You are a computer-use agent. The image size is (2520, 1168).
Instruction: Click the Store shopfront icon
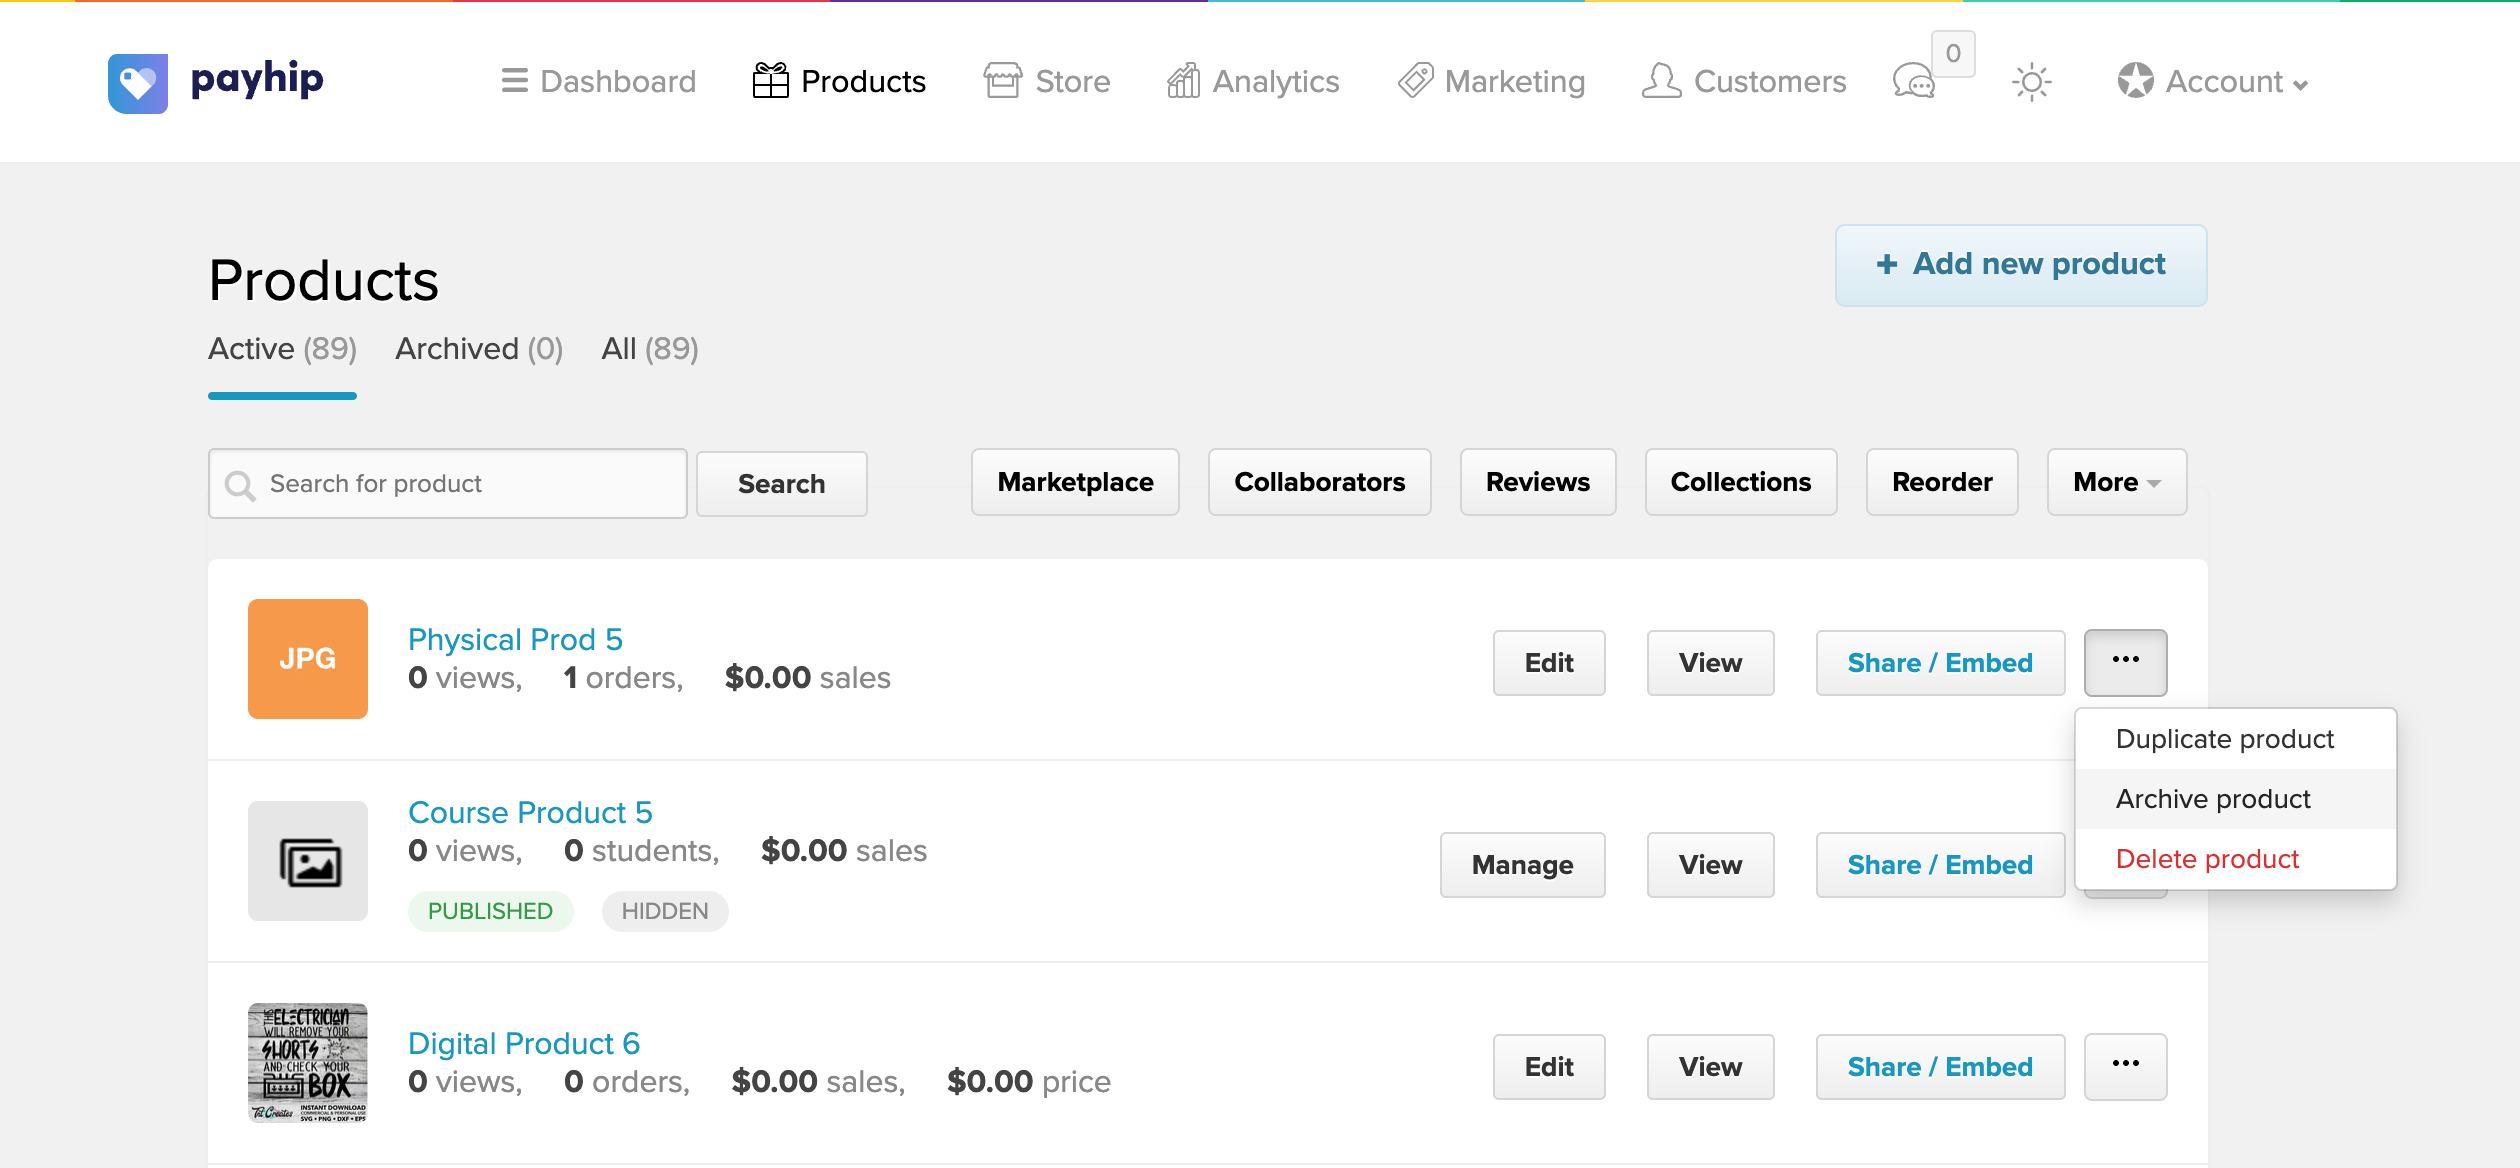click(x=1002, y=81)
